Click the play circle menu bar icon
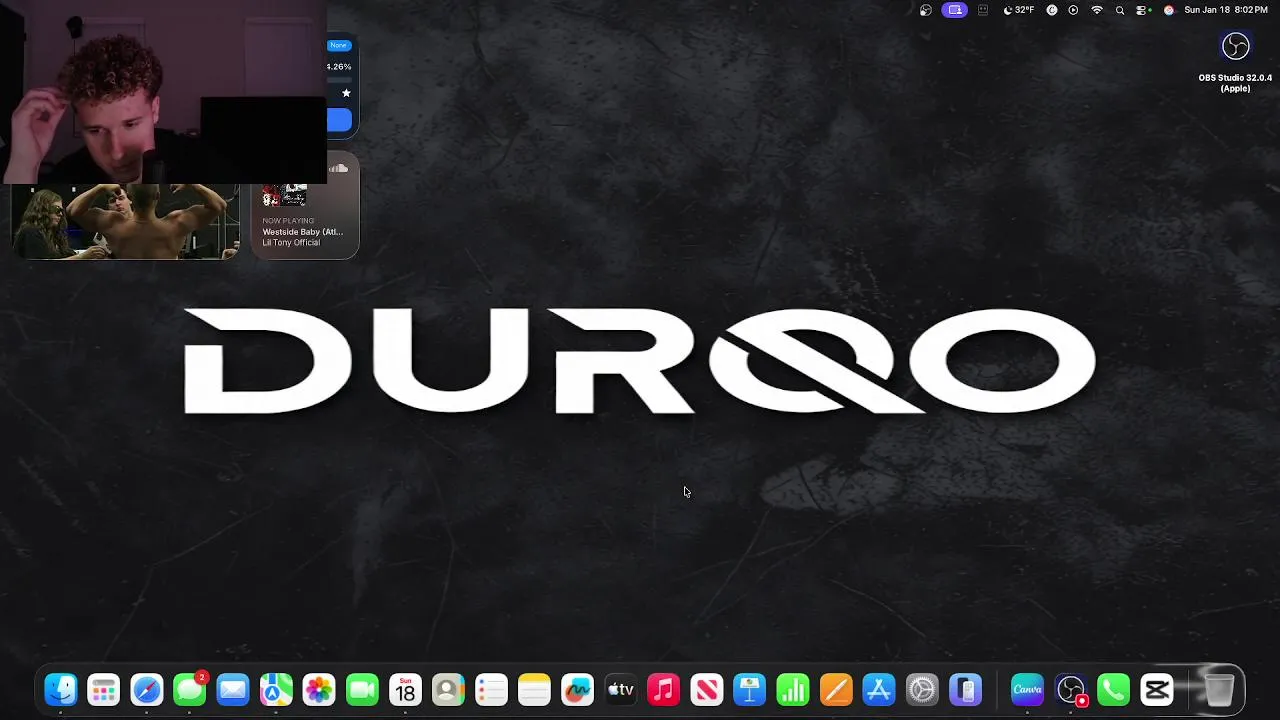Screen dimensions: 1280x720 point(1073,10)
